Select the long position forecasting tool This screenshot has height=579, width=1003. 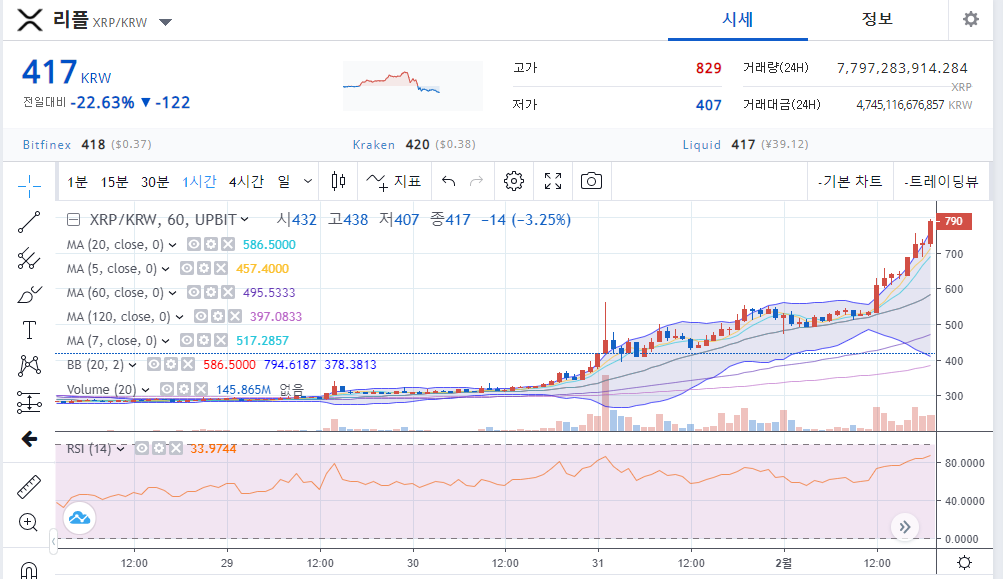[x=29, y=402]
